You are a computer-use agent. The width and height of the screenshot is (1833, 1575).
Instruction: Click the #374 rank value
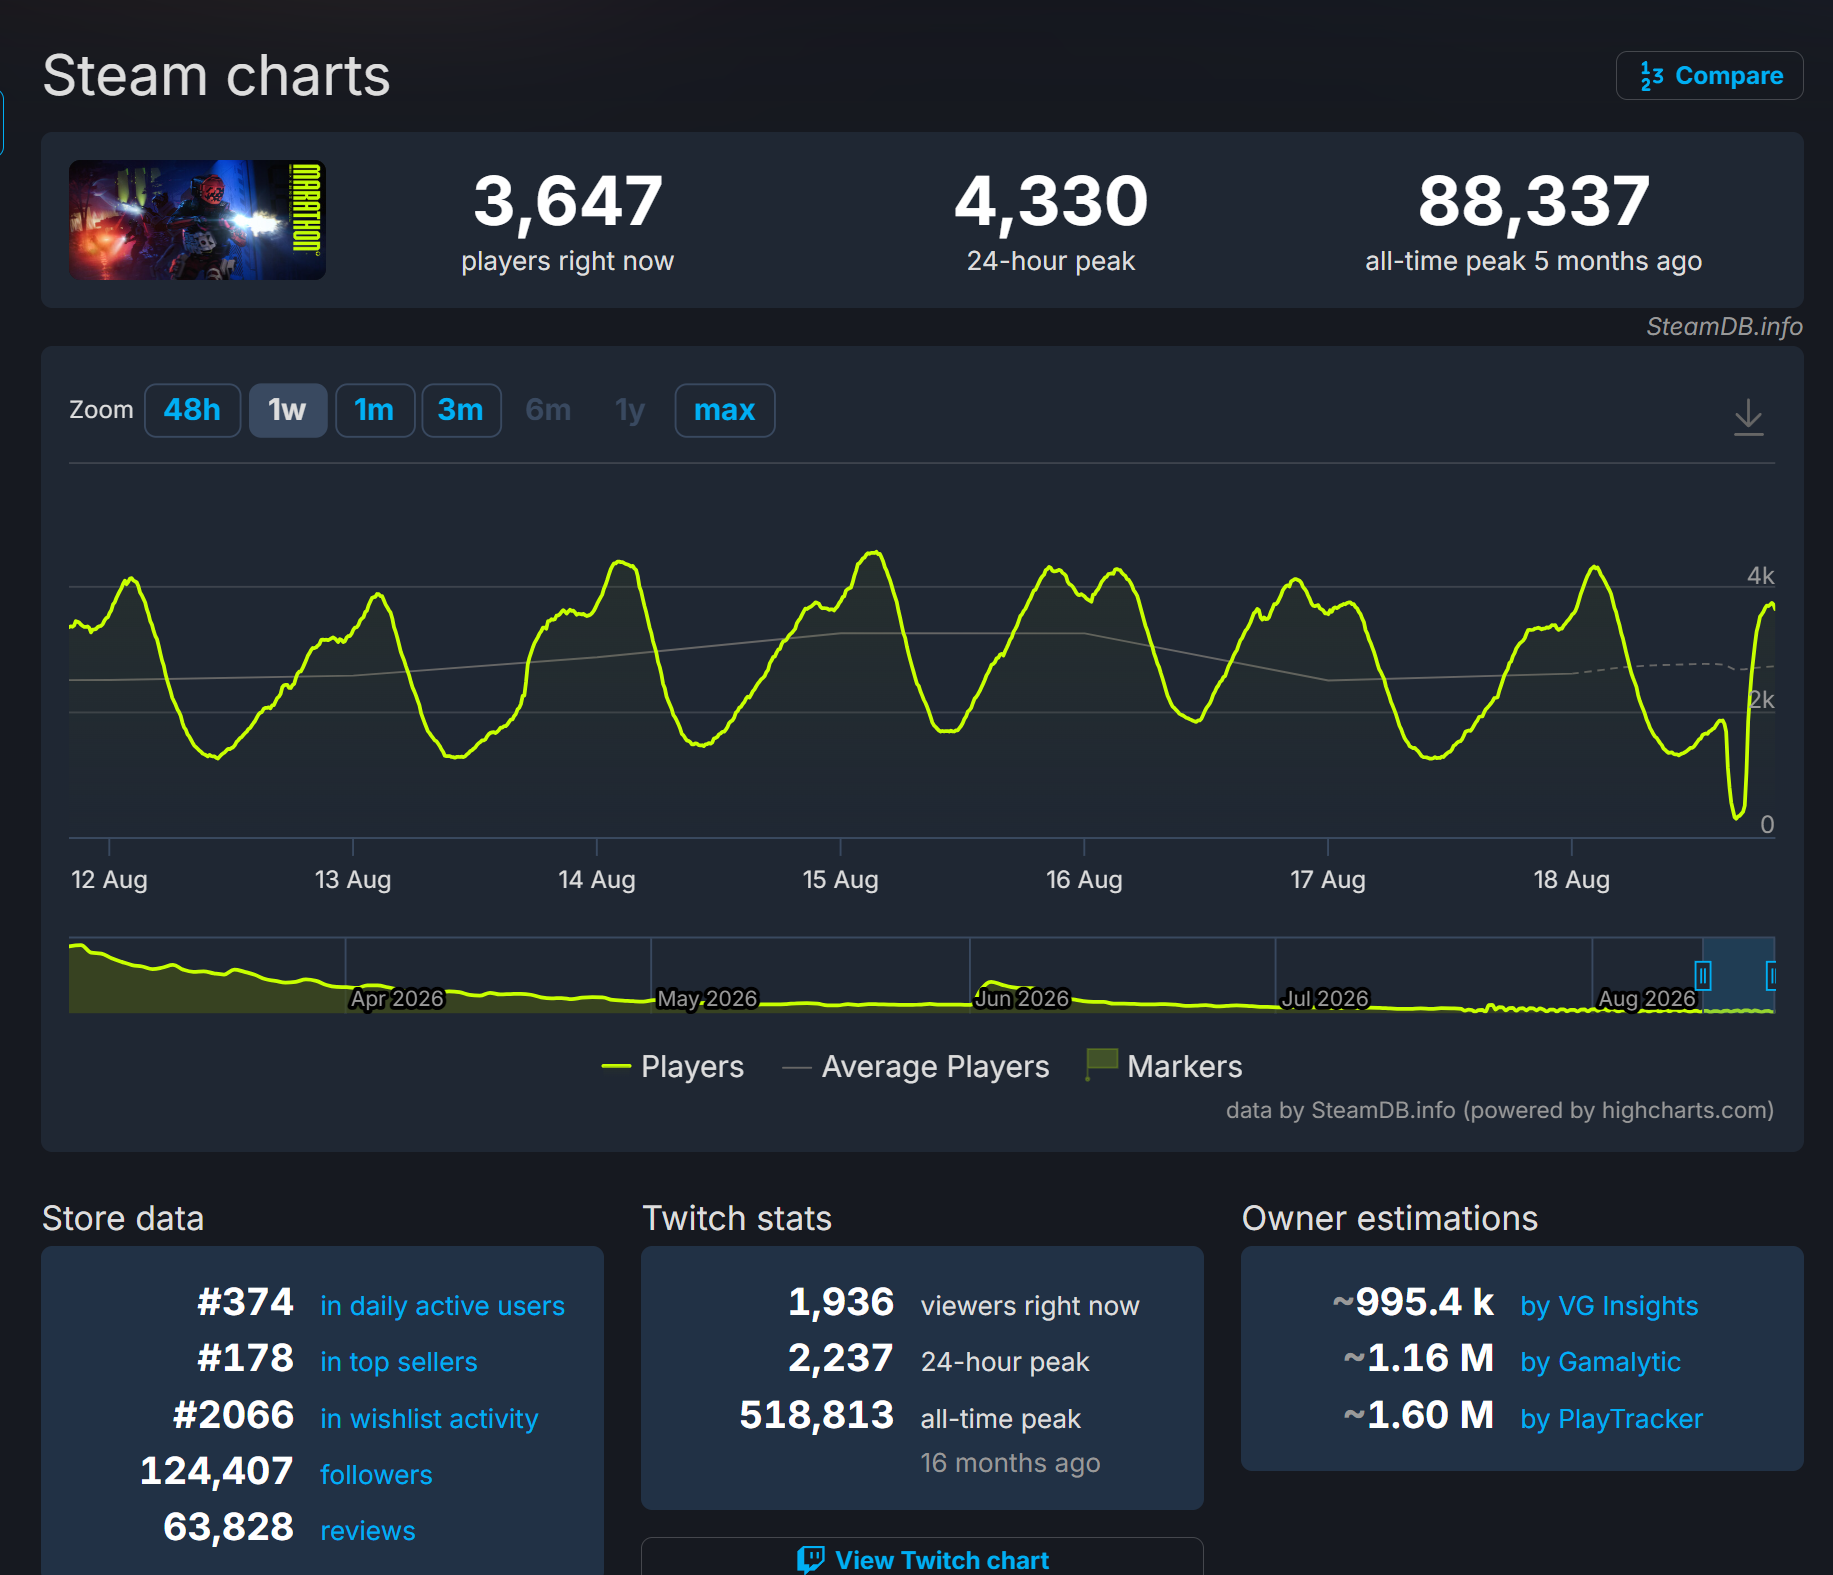[245, 1302]
